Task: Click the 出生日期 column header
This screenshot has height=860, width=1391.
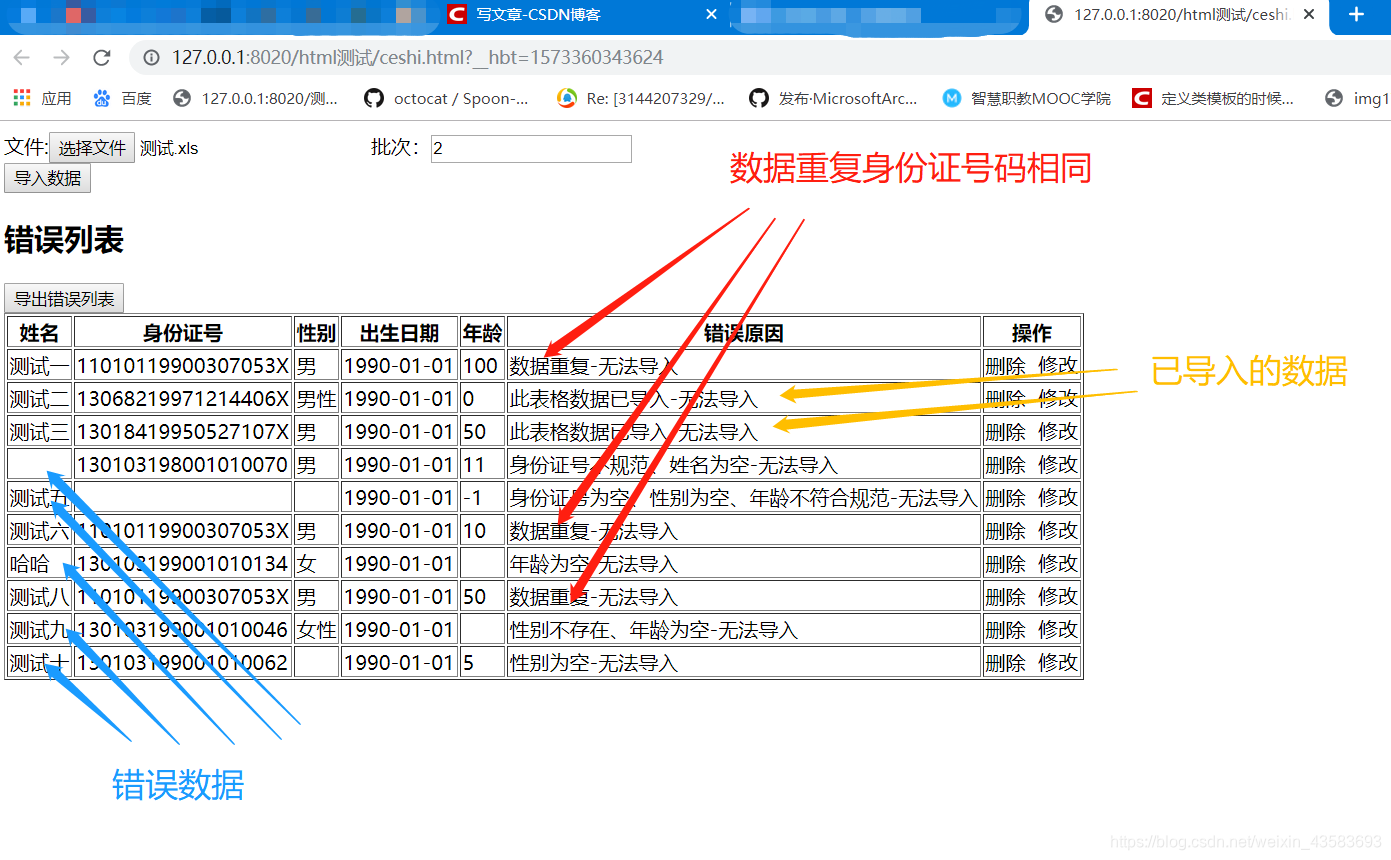Action: (399, 333)
